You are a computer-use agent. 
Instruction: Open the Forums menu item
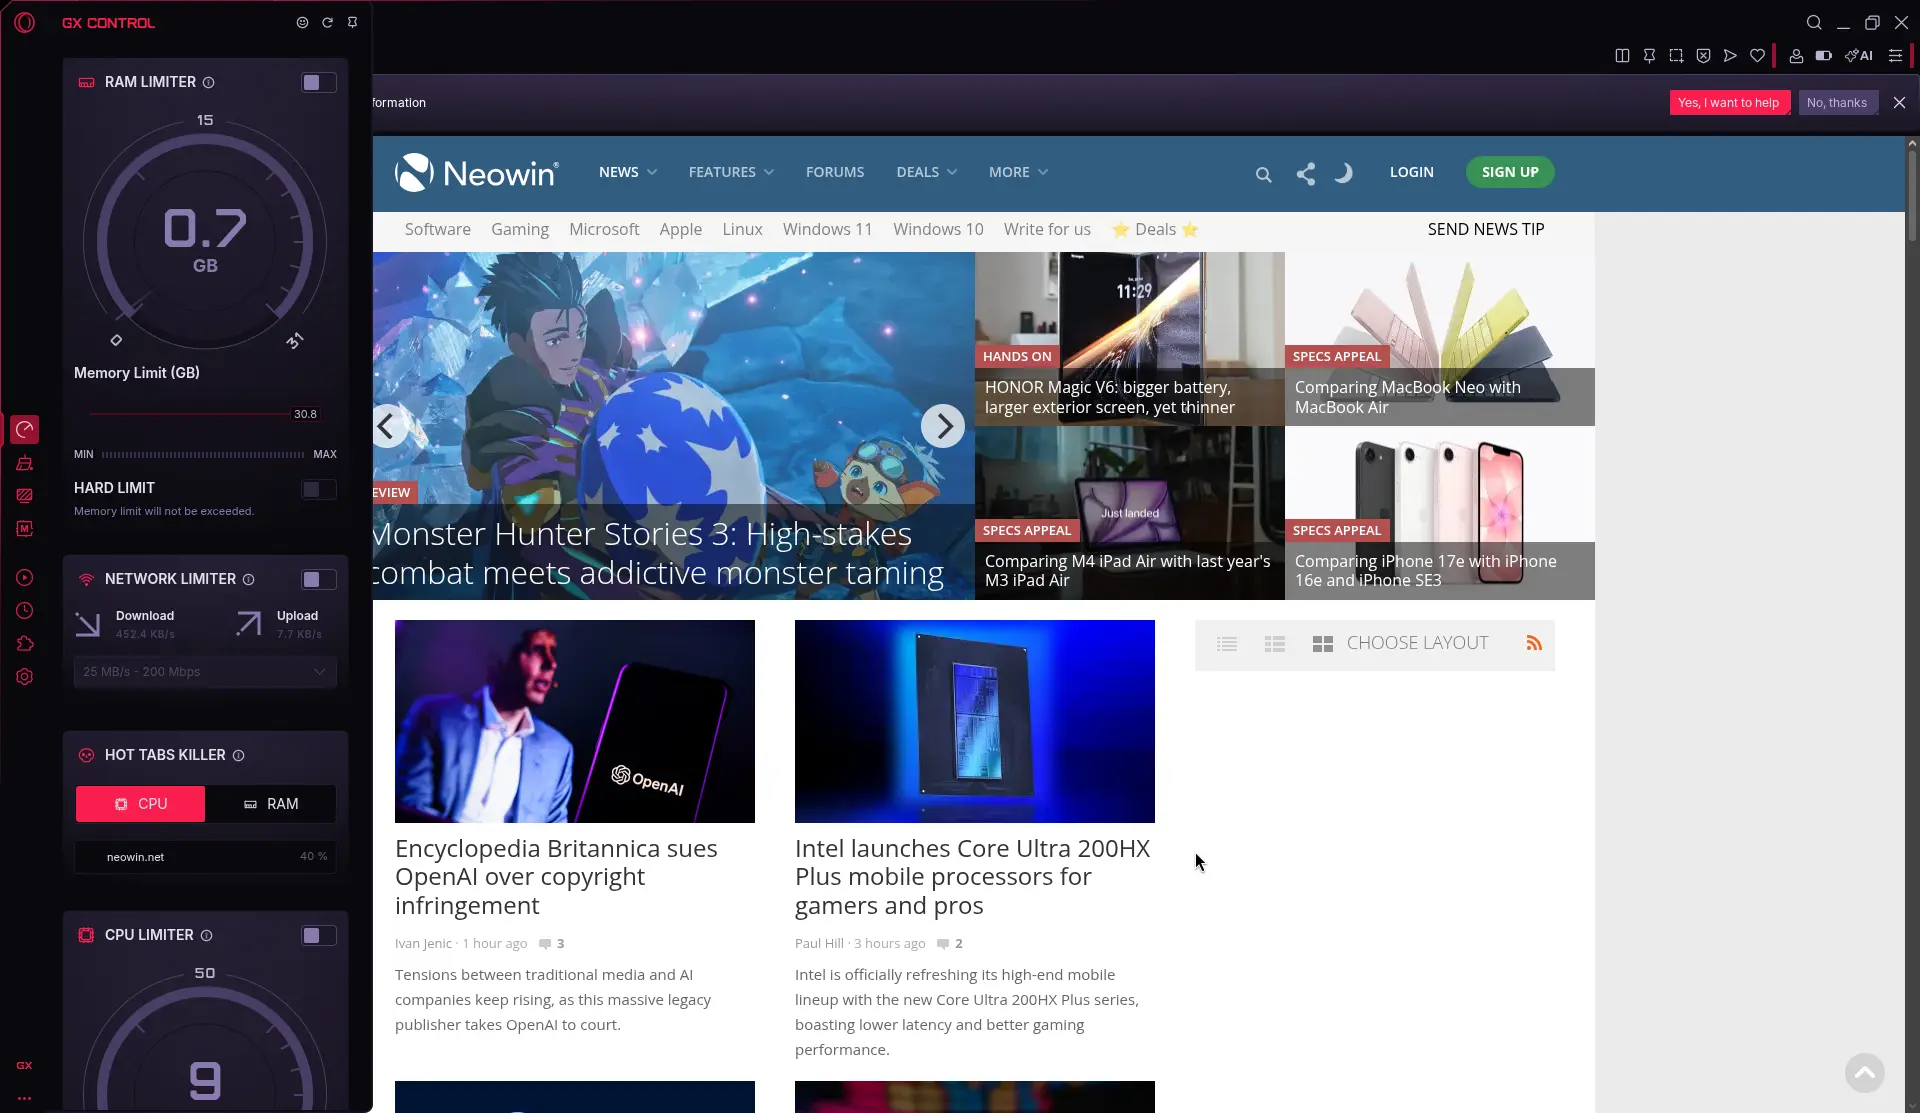point(834,172)
